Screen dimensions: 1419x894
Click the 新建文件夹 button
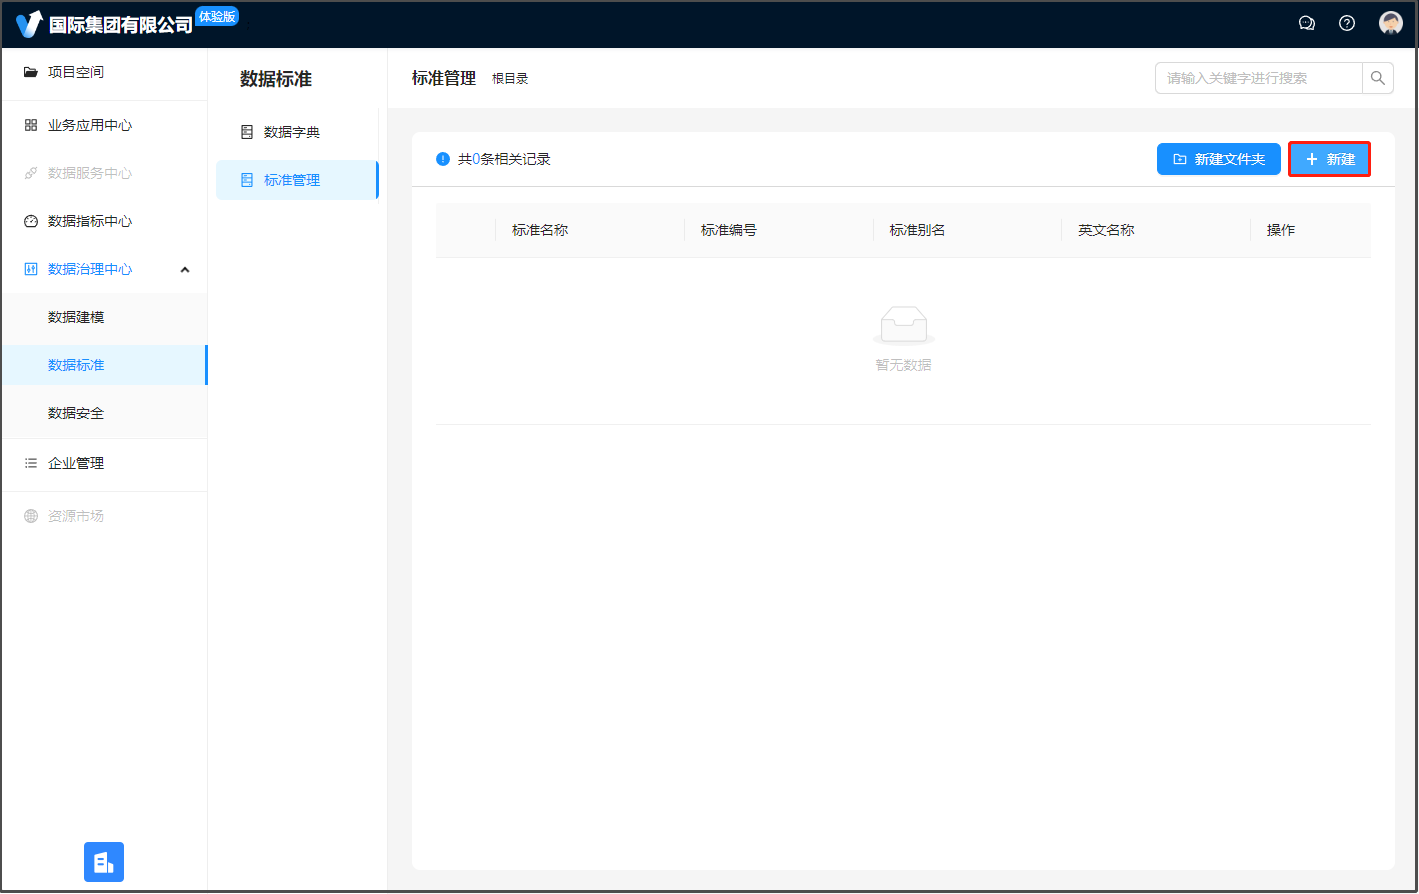1218,159
